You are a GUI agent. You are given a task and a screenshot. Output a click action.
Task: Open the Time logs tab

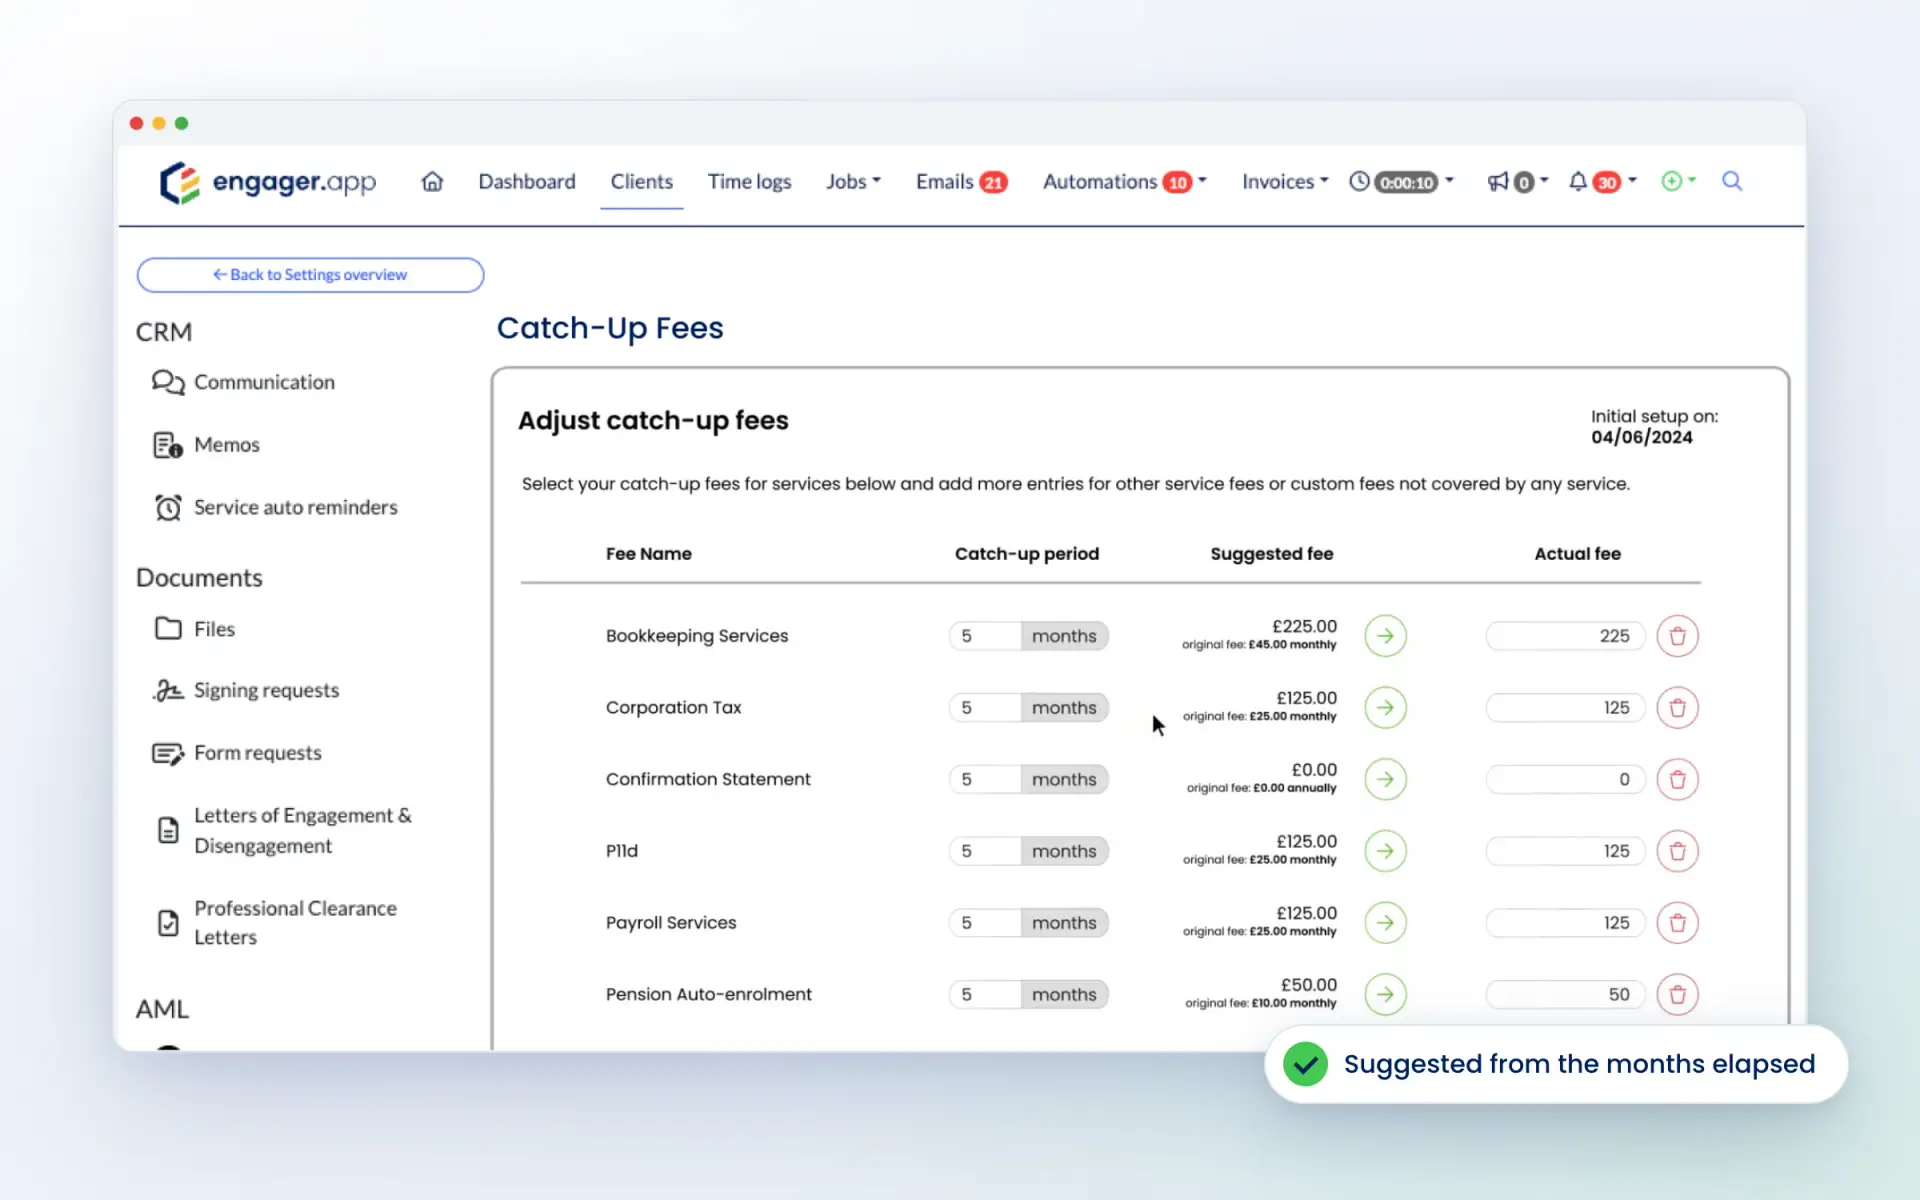[x=749, y=181]
